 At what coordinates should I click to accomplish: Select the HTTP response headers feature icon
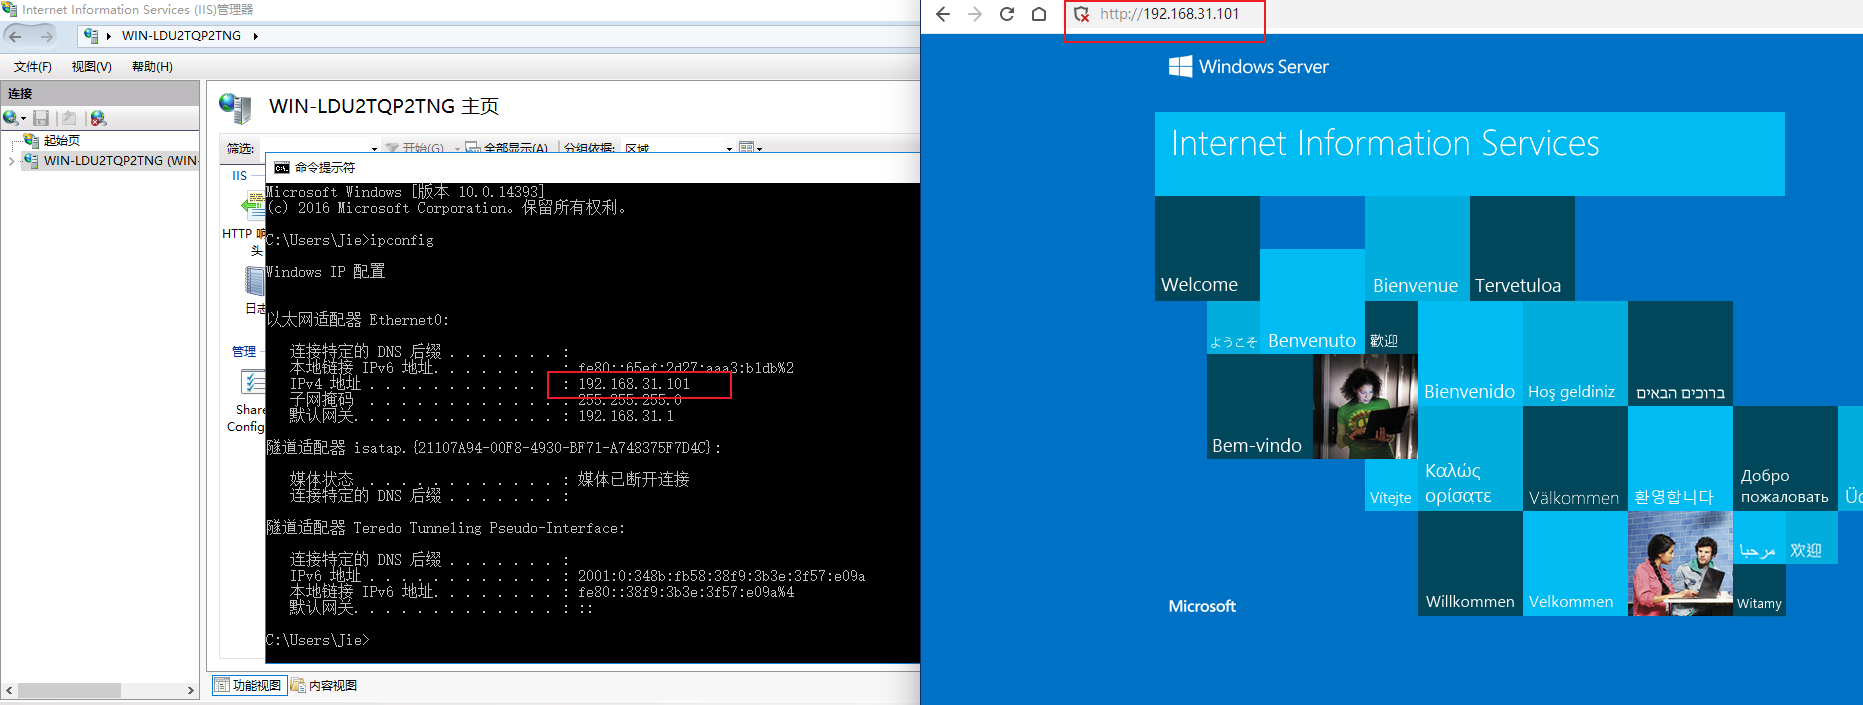252,206
